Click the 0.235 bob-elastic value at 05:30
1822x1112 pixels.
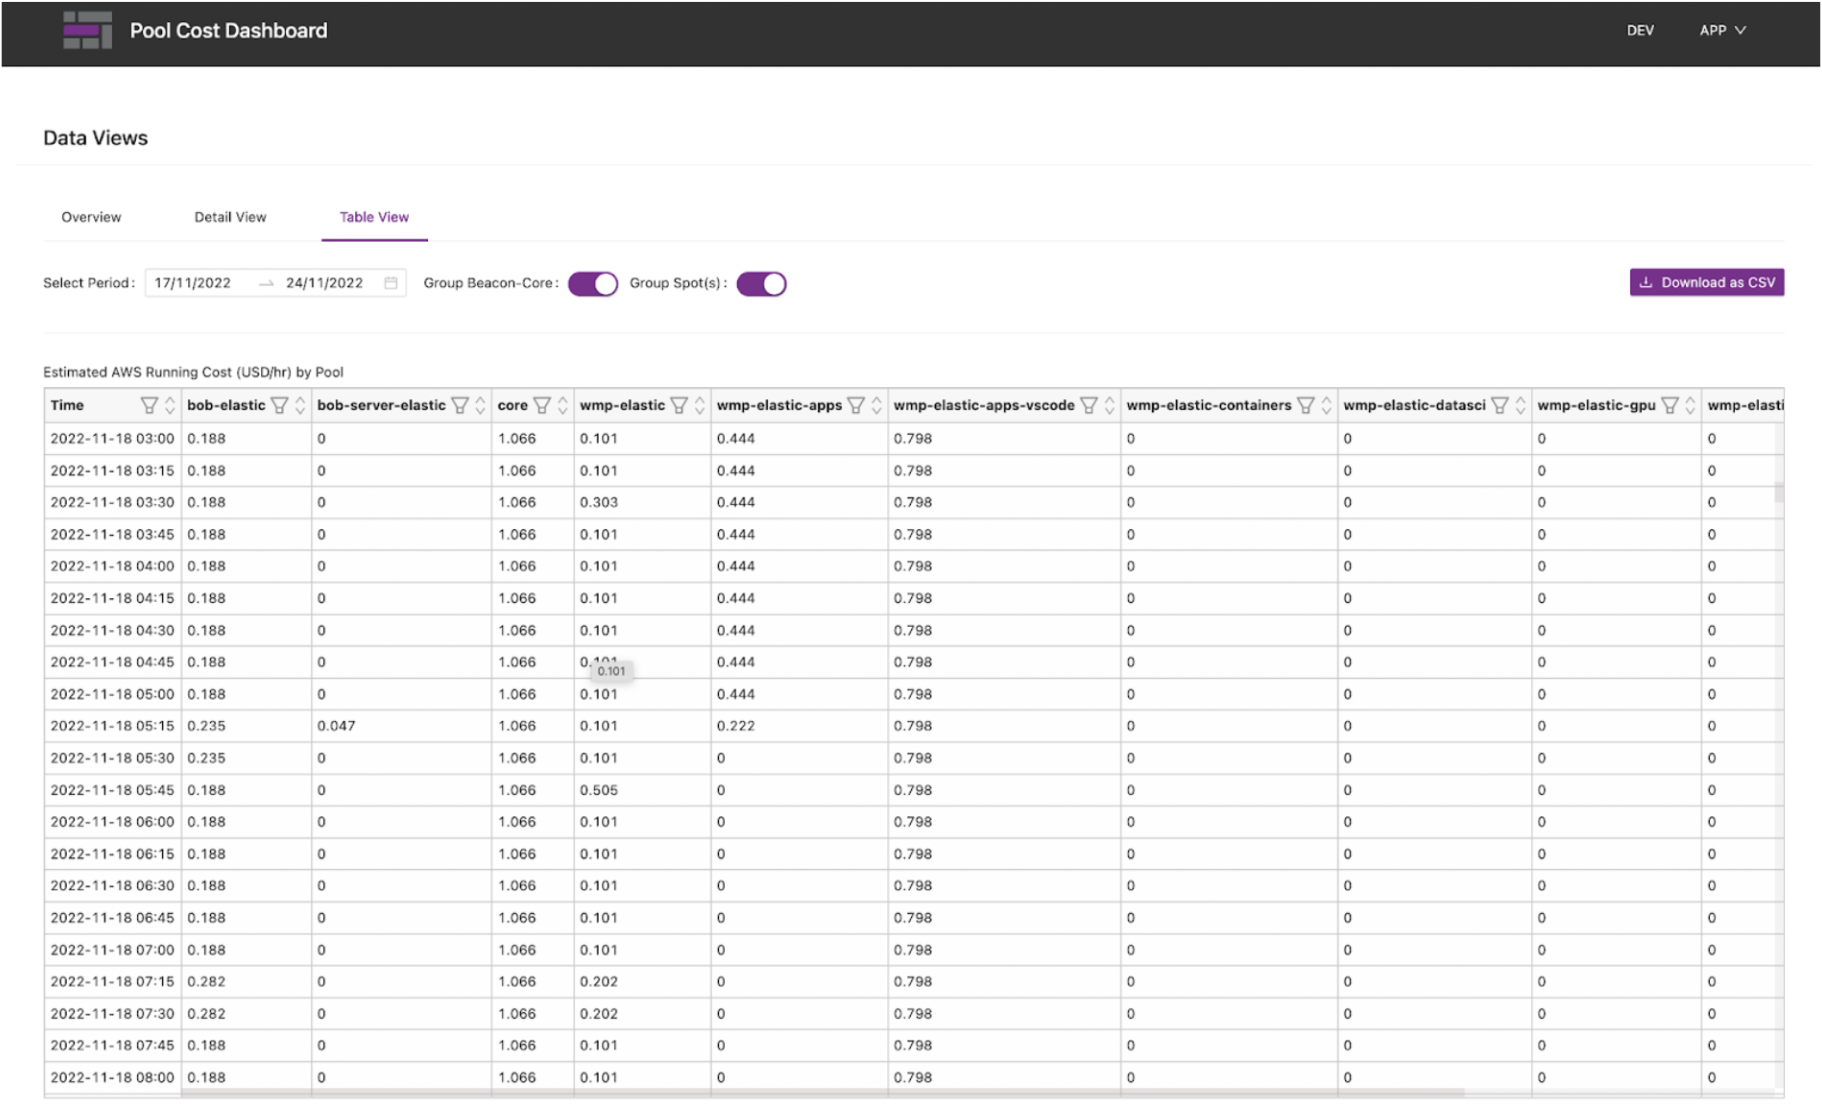point(206,758)
